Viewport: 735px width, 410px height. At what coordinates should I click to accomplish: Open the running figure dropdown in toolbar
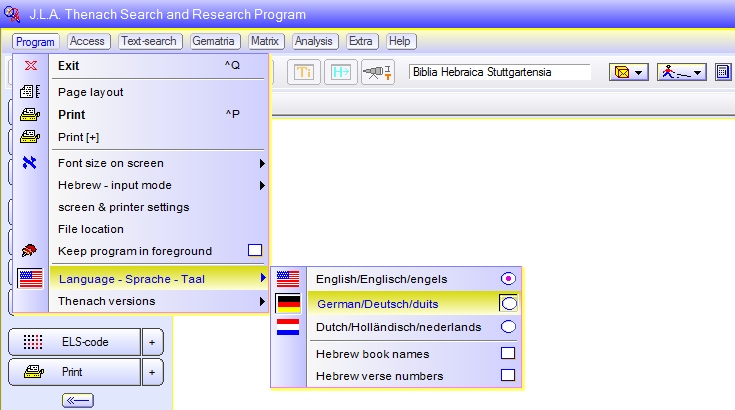click(682, 73)
